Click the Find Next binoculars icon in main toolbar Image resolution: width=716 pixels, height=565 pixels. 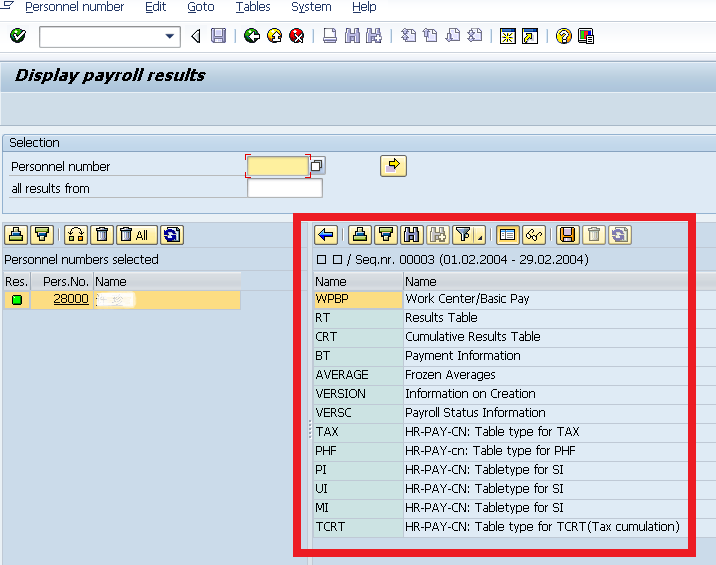pos(374,36)
